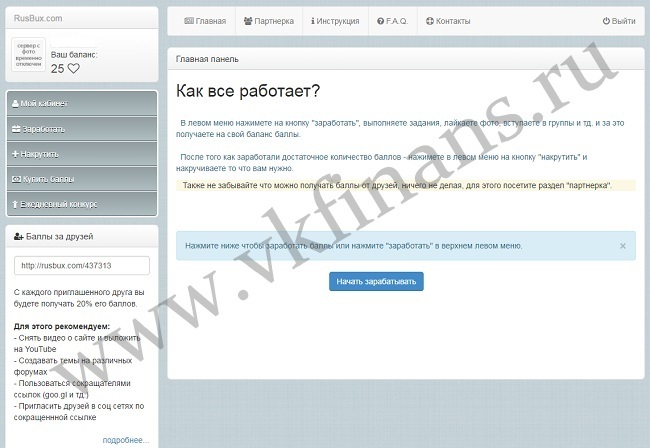The height and width of the screenshot is (448, 650).
Task: Open the Партнерка navigation tab
Action: pos(269,21)
